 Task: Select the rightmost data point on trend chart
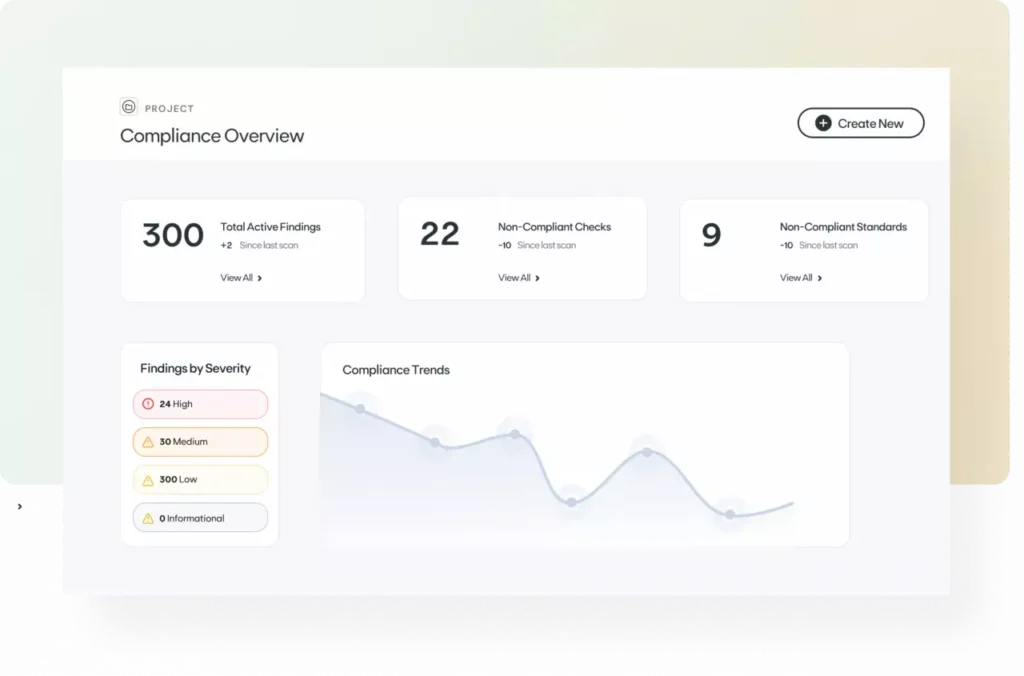click(730, 514)
